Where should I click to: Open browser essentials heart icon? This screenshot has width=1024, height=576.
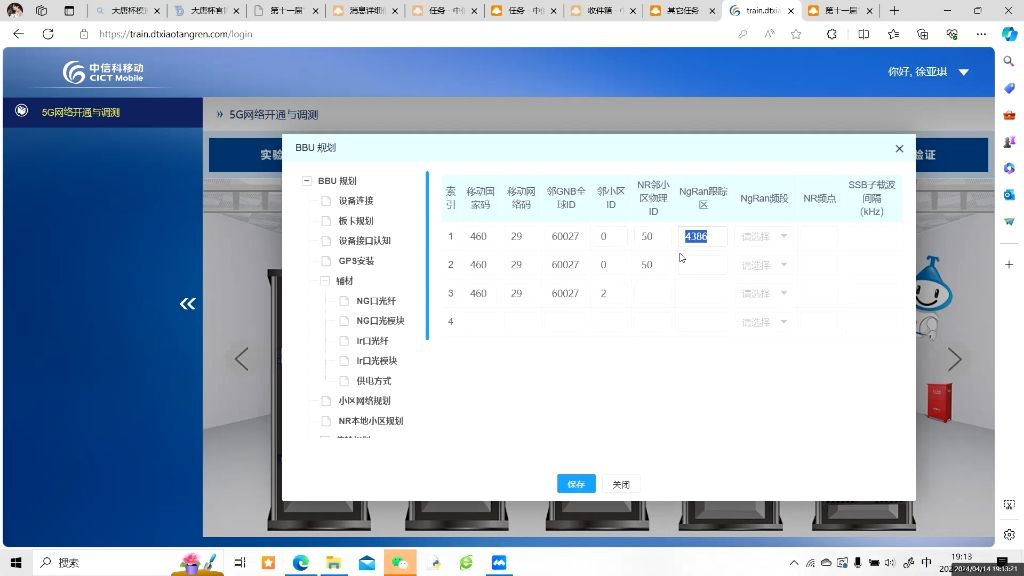[952, 34]
